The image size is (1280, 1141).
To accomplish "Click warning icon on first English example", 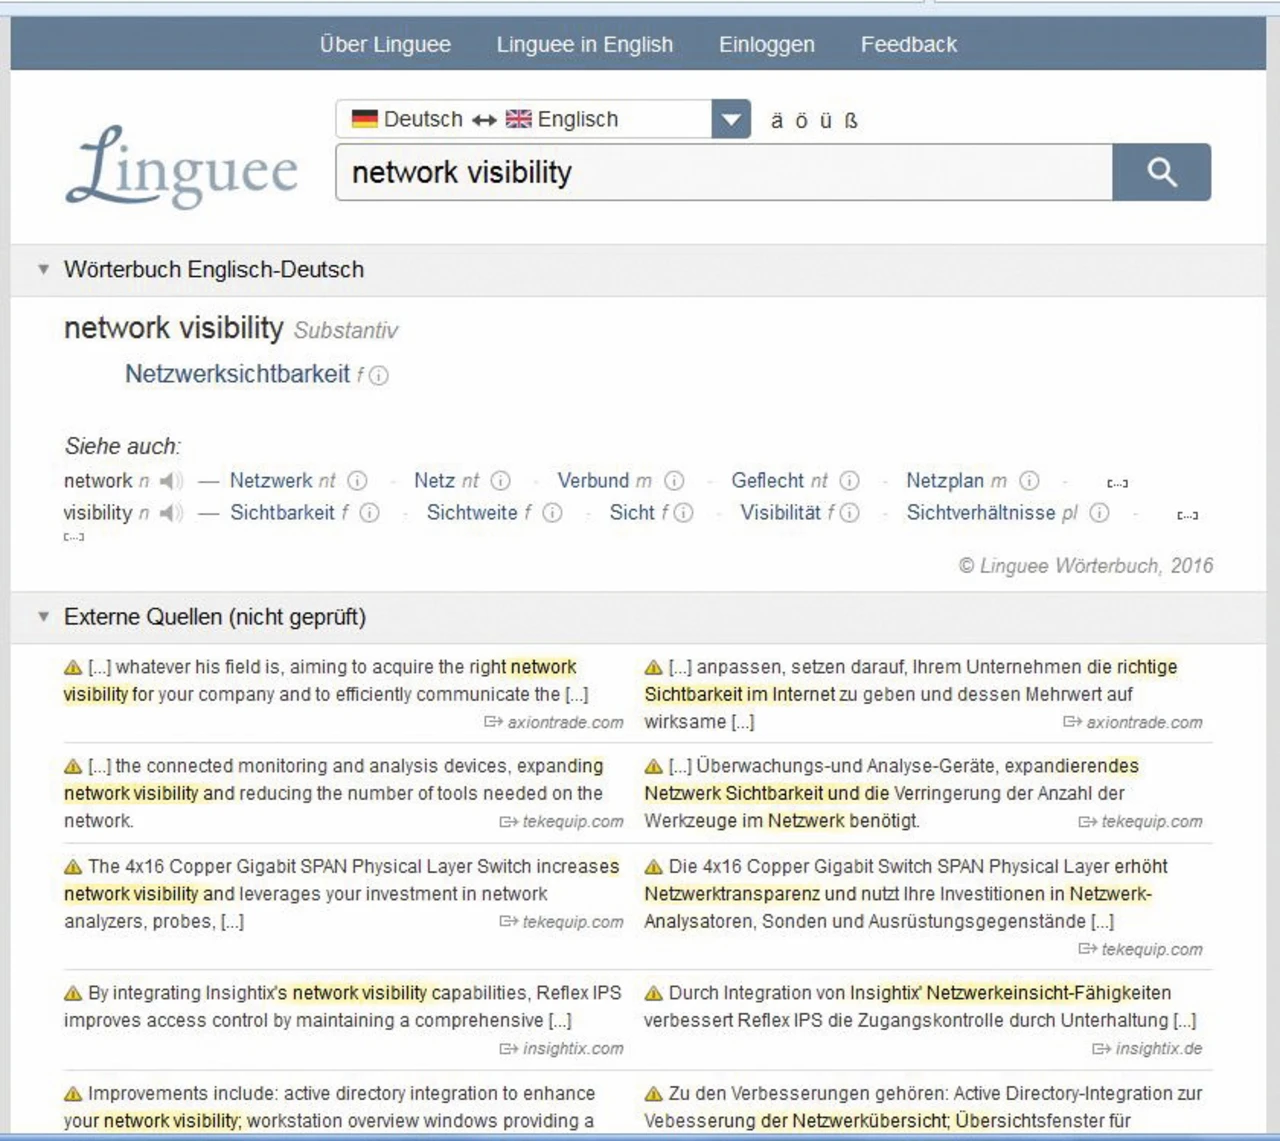I will pyautogui.click(x=73, y=667).
